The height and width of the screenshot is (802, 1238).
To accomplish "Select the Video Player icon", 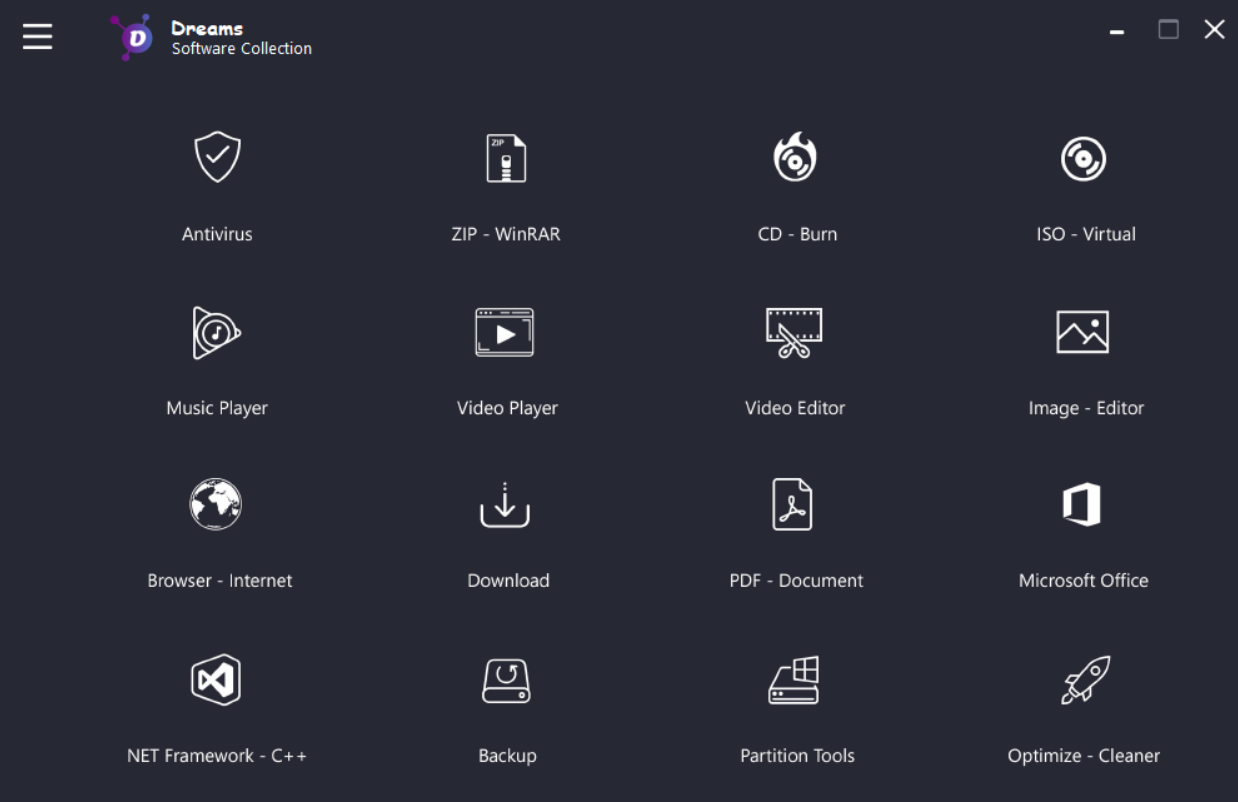I will pos(505,332).
